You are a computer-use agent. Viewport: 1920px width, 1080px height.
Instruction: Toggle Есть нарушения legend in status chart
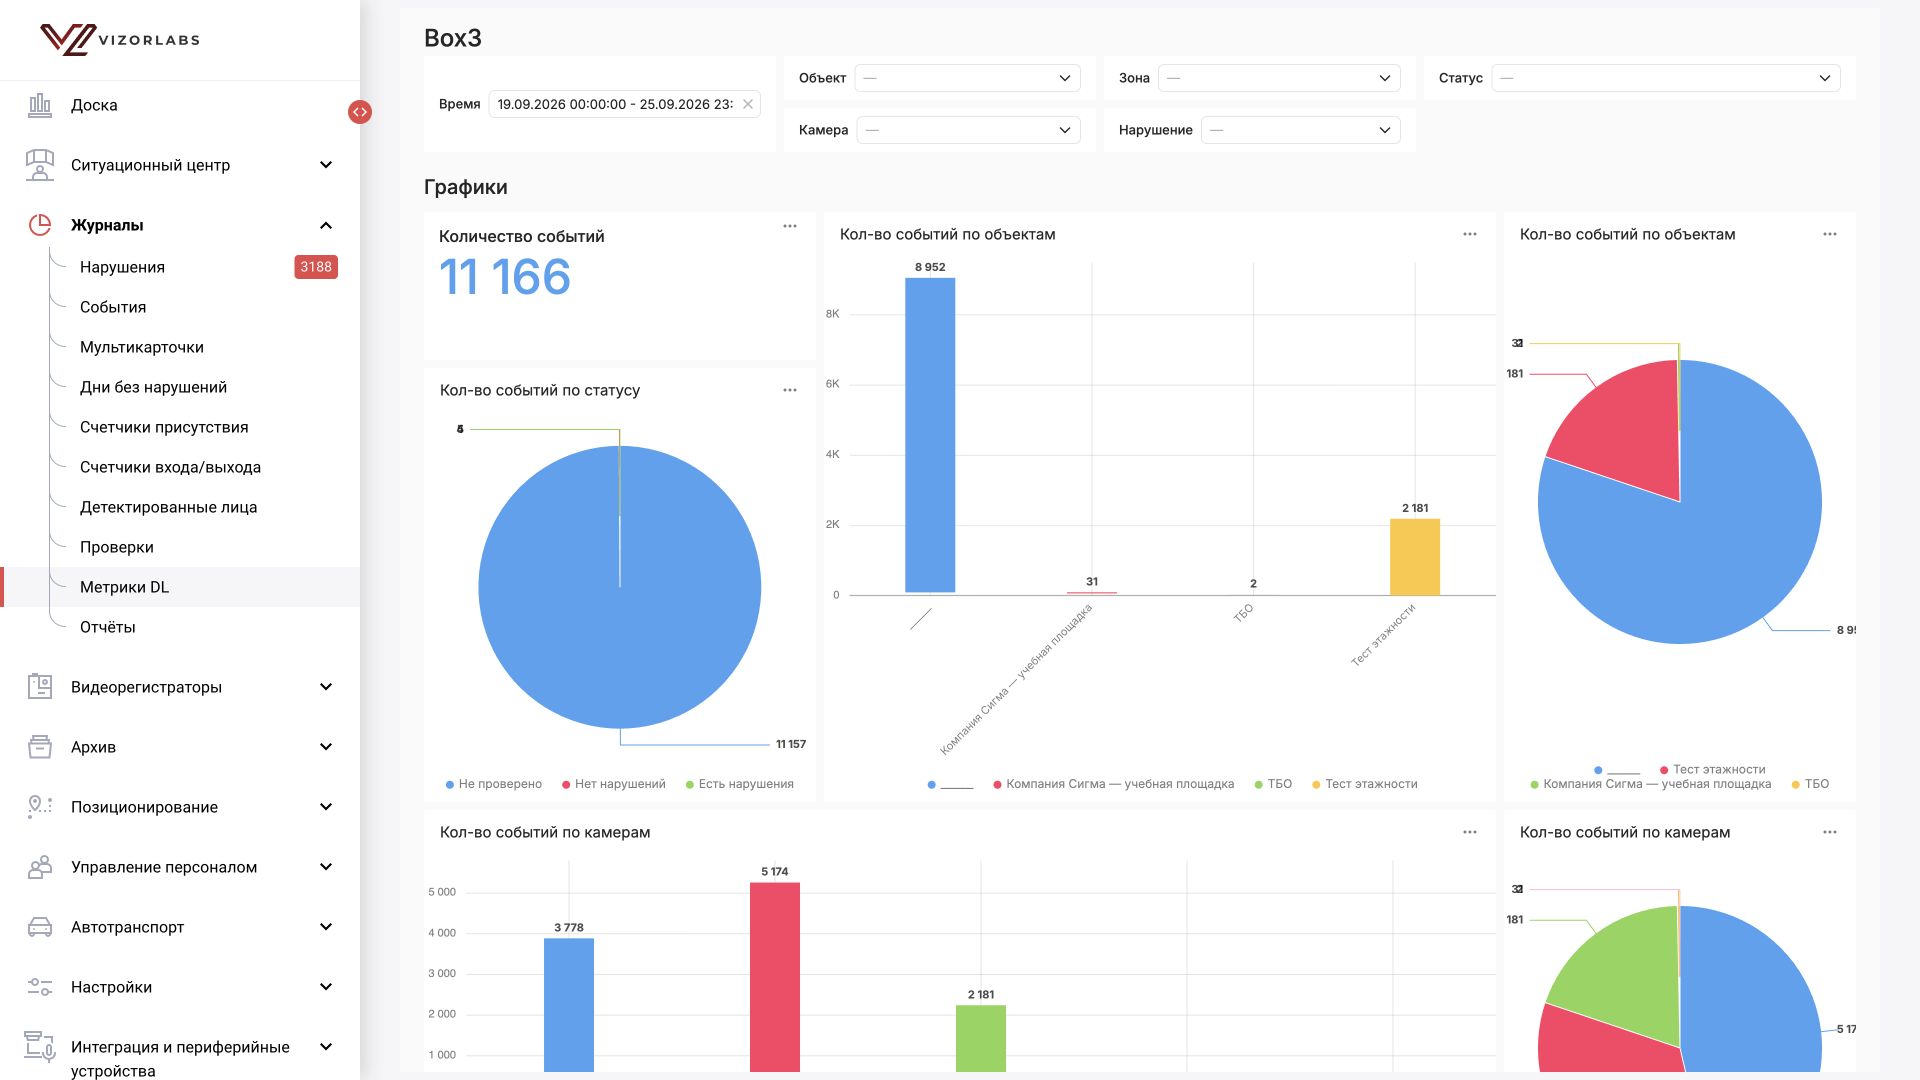tap(739, 784)
